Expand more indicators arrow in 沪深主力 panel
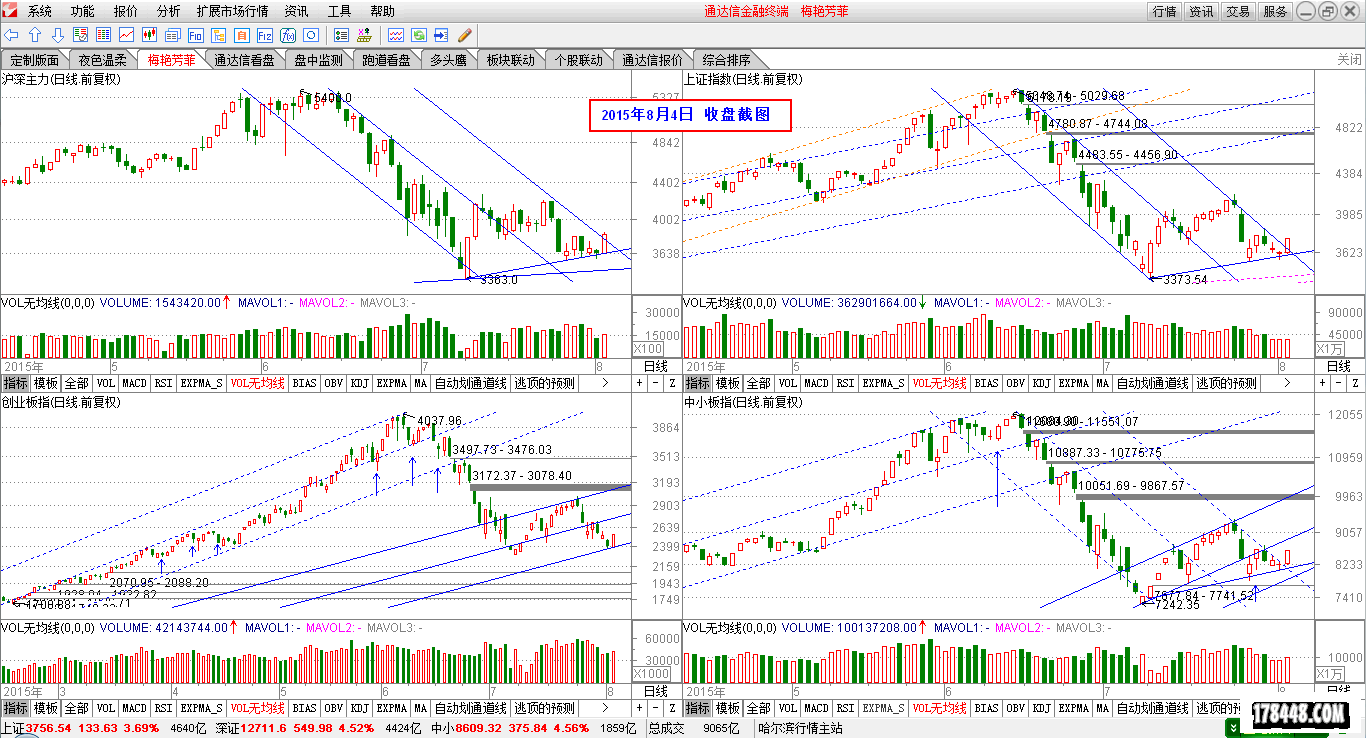Image resolution: width=1366 pixels, height=738 pixels. coord(604,383)
